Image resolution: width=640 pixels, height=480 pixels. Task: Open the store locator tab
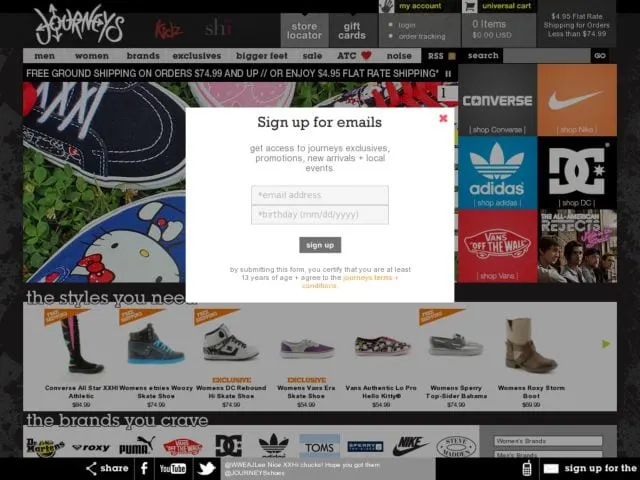(x=304, y=31)
